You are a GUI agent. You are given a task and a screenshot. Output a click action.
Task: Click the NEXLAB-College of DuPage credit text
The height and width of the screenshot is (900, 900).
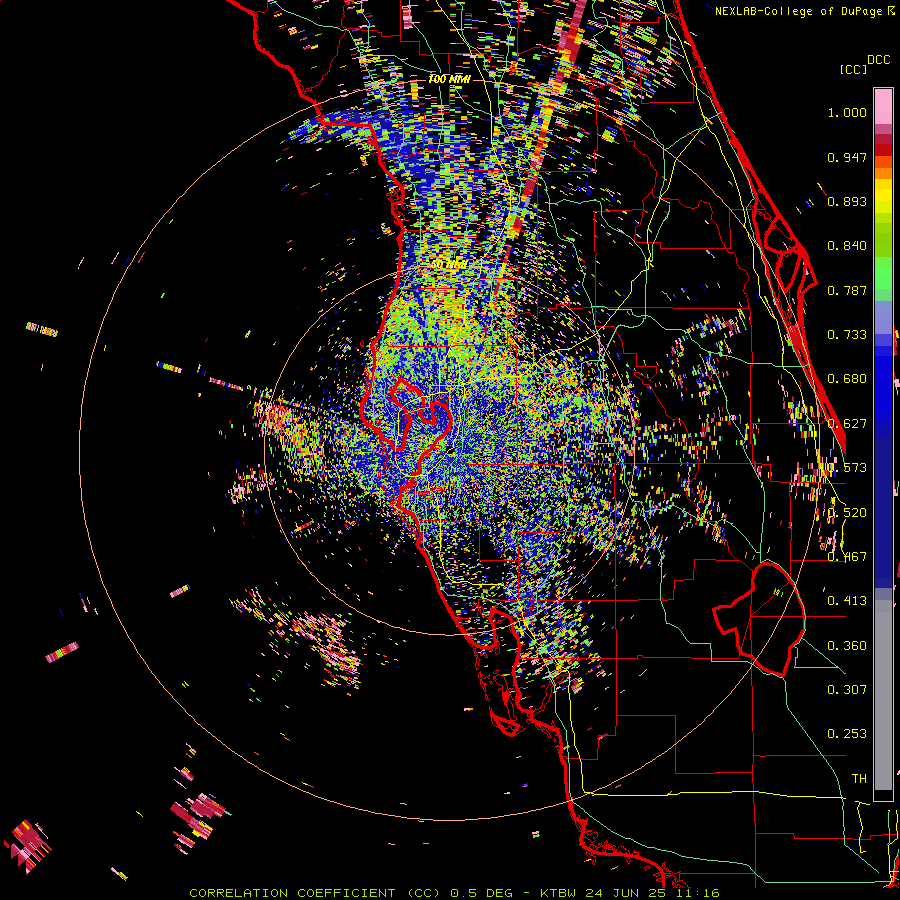(x=799, y=11)
